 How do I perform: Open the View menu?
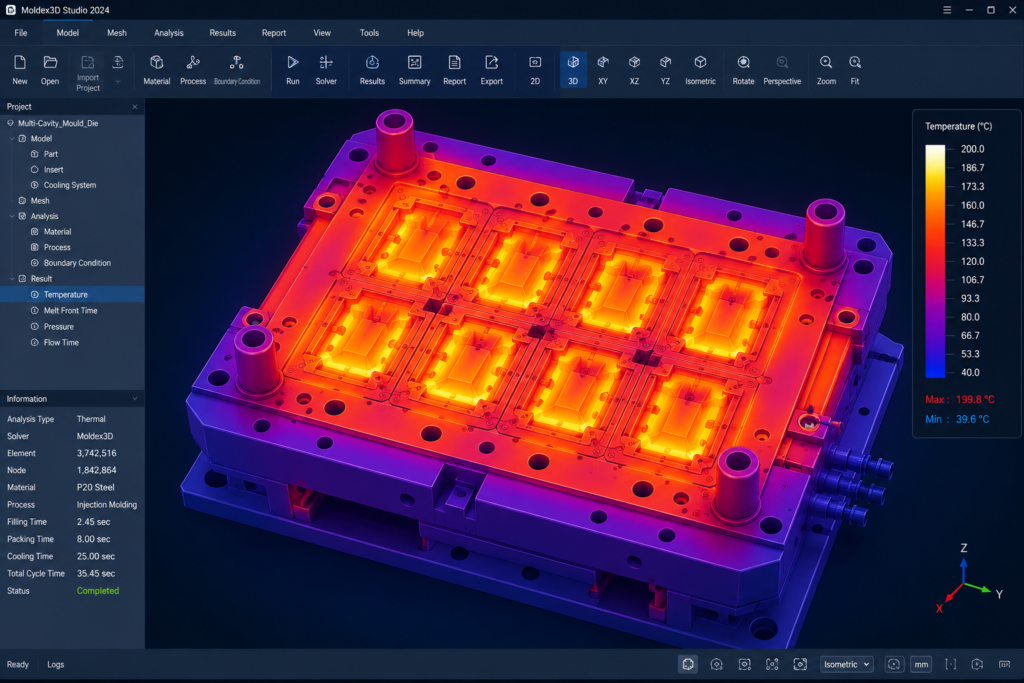[x=322, y=33]
